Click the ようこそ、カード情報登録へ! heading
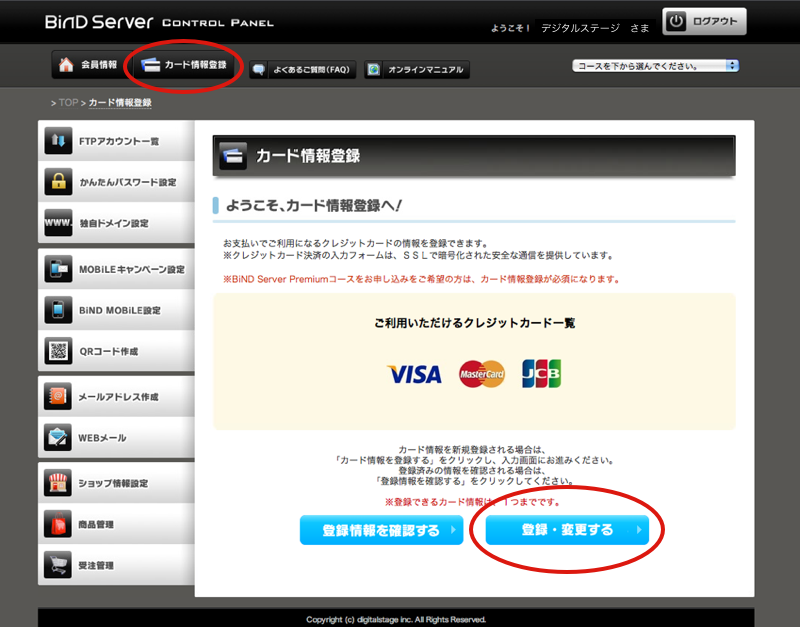Screen dimensions: 802x630 tap(314, 206)
